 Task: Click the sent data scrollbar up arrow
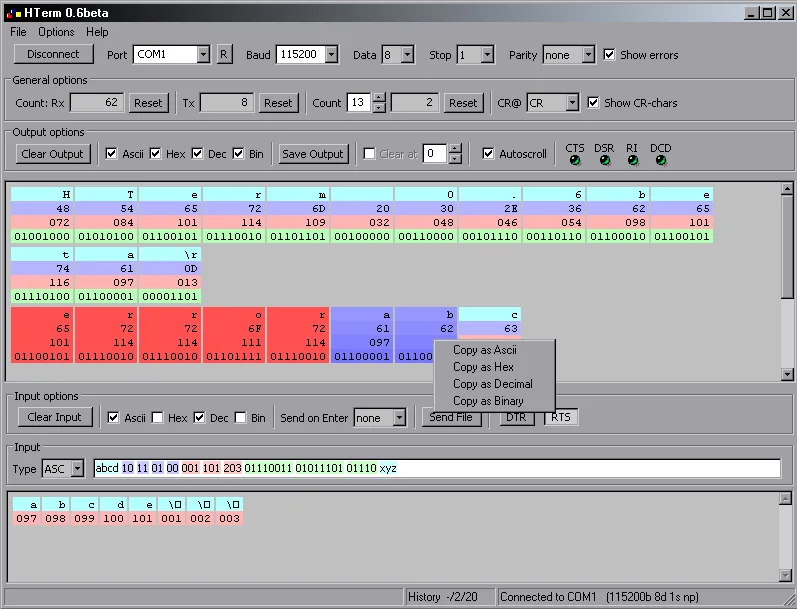785,499
